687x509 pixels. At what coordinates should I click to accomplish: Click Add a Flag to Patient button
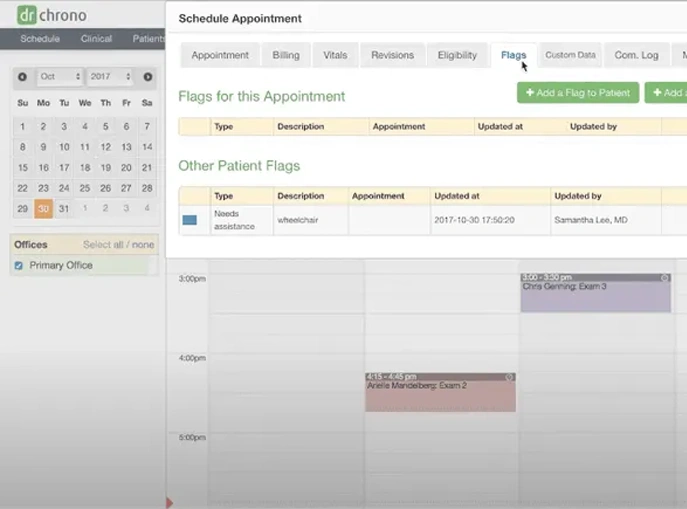coord(578,93)
